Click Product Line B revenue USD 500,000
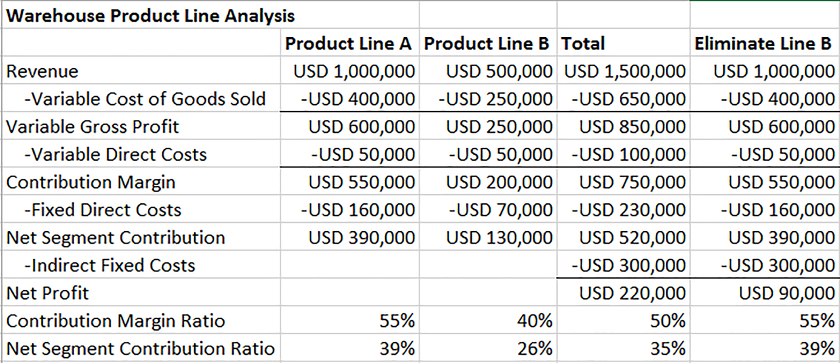The image size is (840, 363). click(499, 71)
